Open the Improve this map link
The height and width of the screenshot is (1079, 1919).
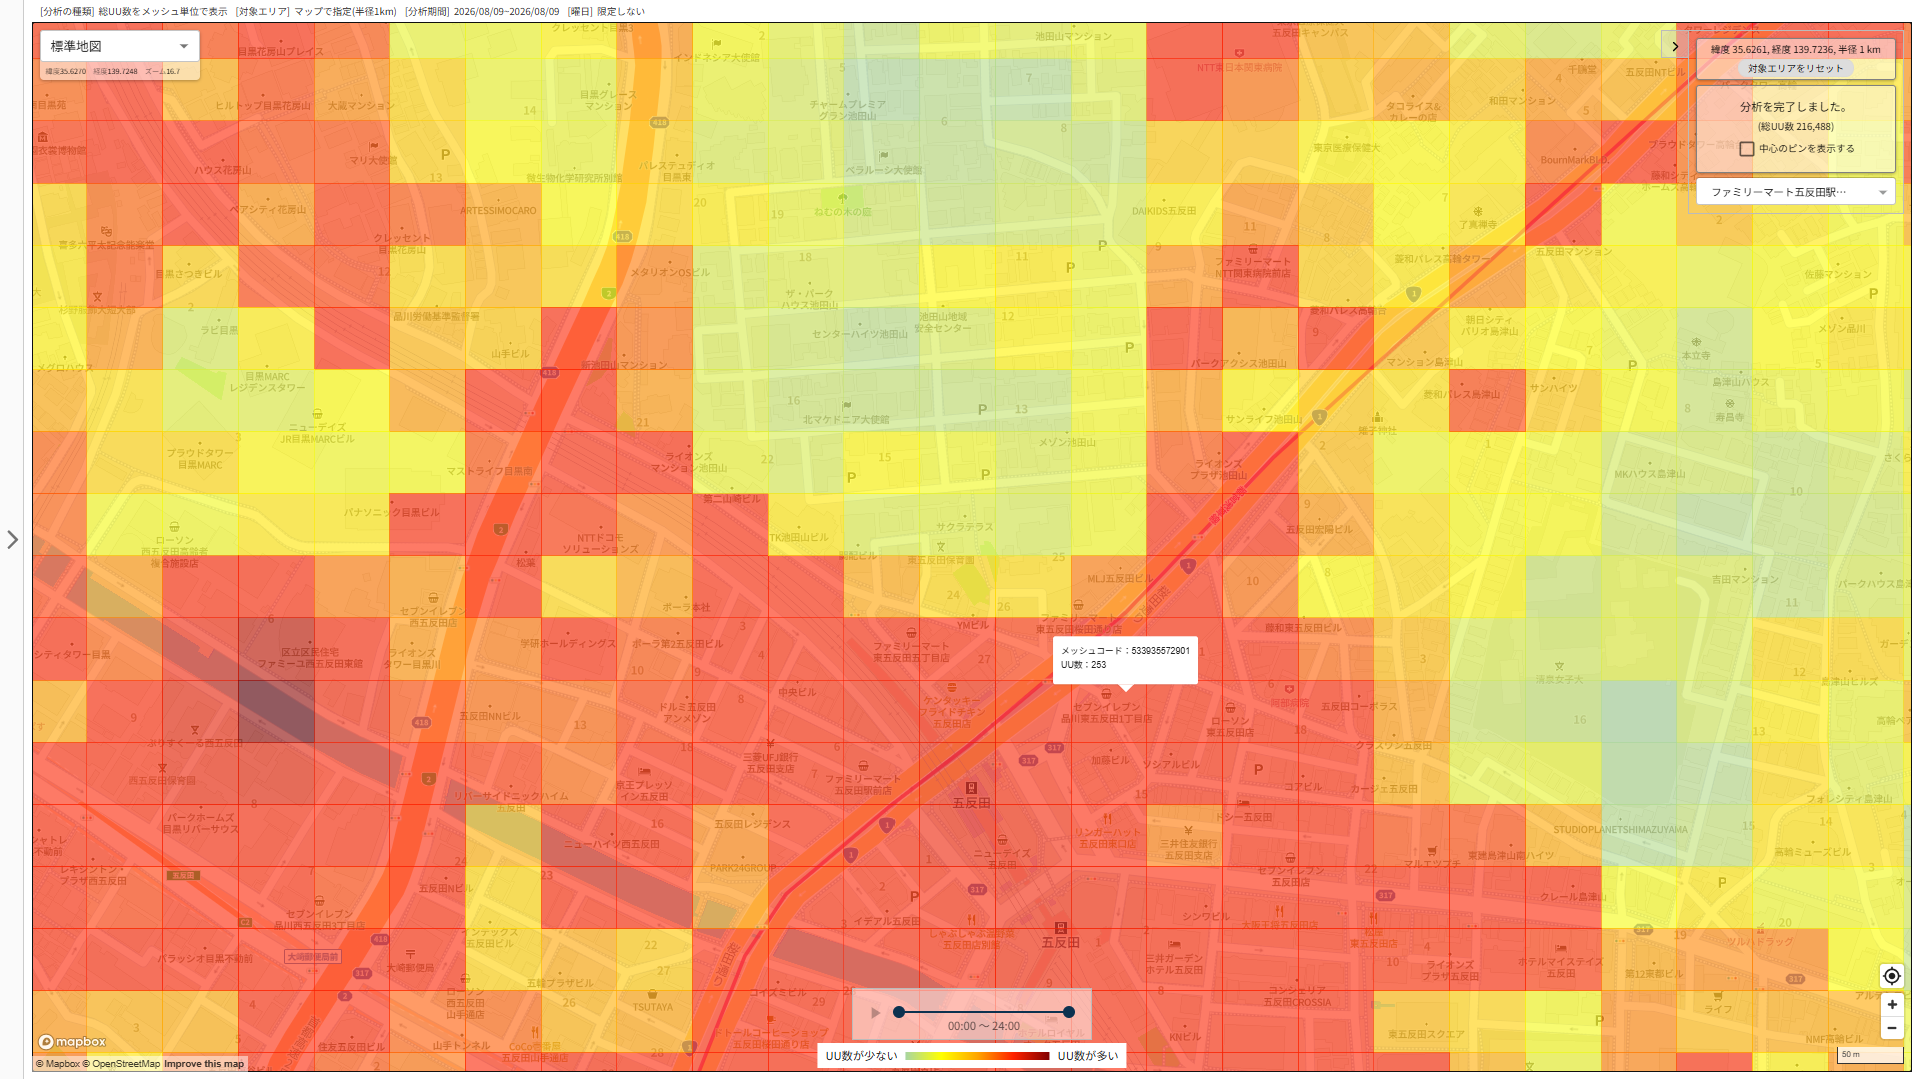click(204, 1064)
